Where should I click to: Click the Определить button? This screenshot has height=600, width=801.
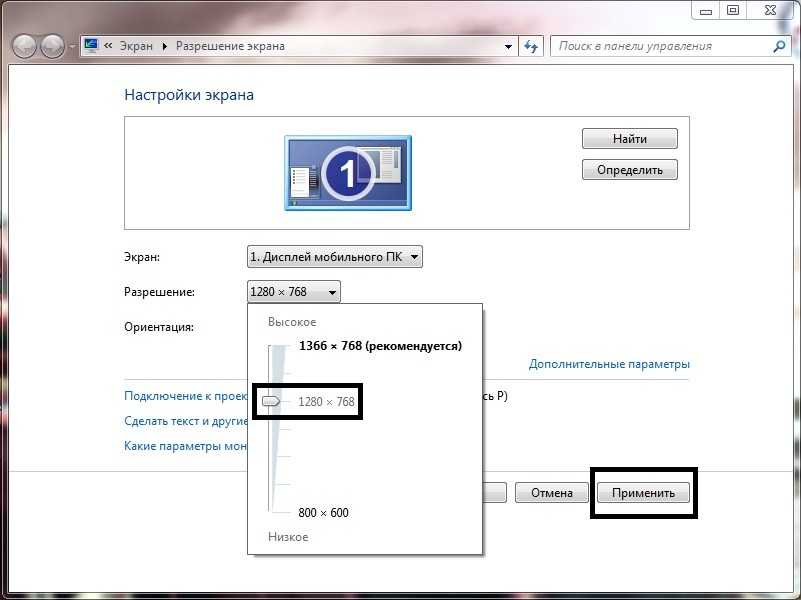pyautogui.click(x=630, y=170)
